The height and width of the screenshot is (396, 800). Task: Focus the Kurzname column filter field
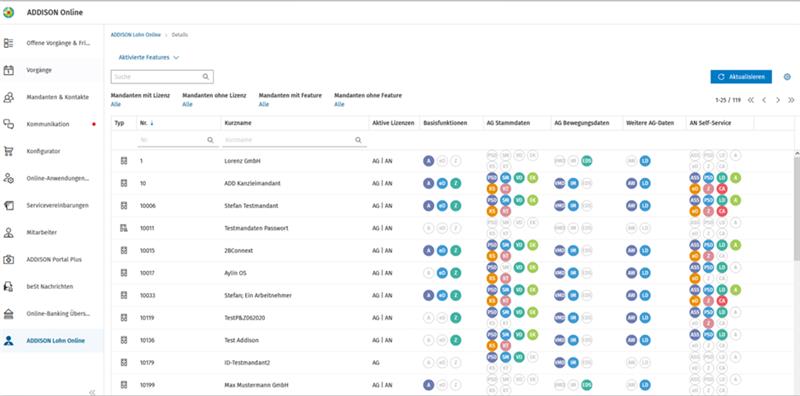pyautogui.click(x=294, y=140)
